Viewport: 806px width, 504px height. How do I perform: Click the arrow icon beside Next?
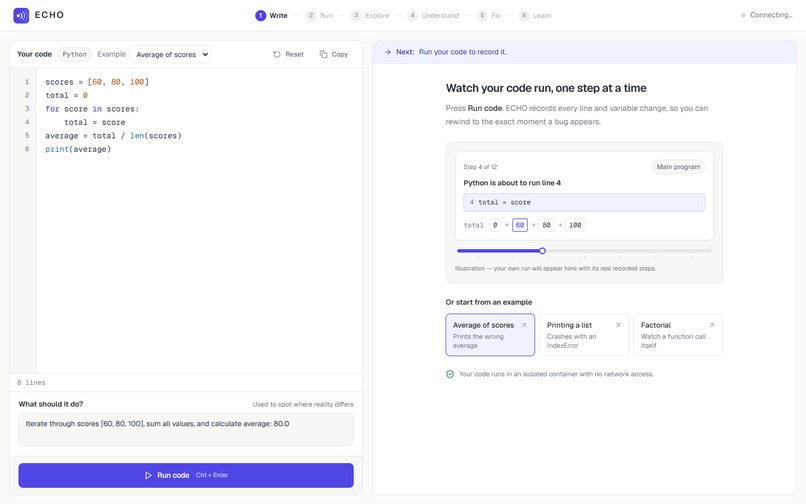[388, 52]
